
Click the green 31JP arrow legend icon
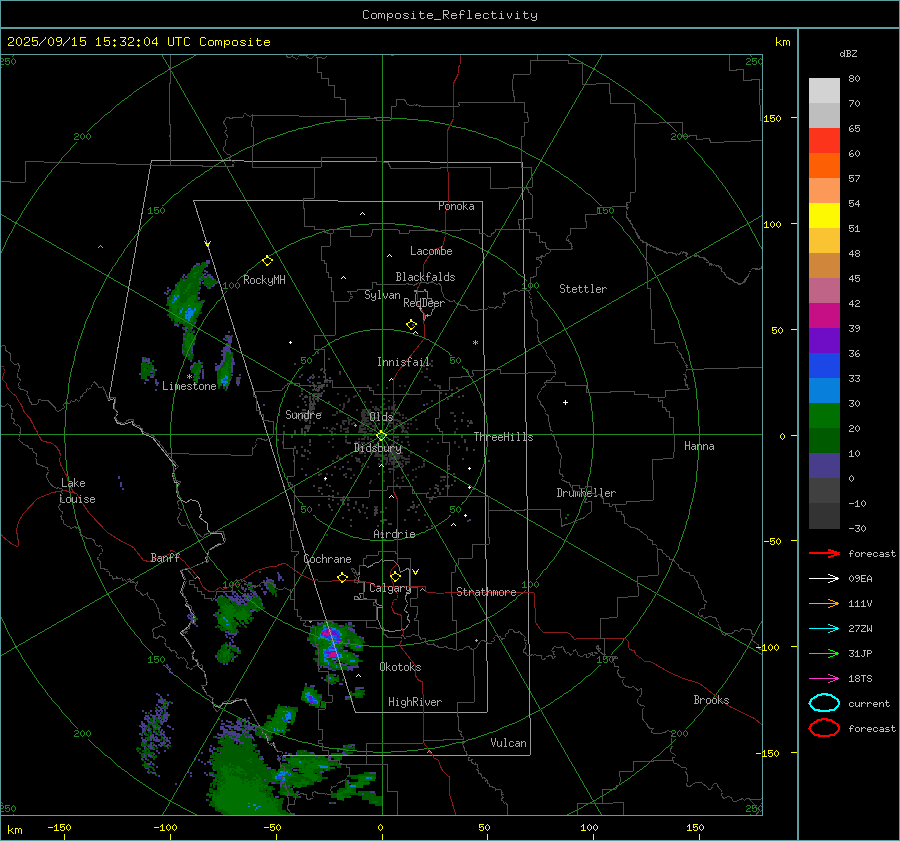(824, 653)
